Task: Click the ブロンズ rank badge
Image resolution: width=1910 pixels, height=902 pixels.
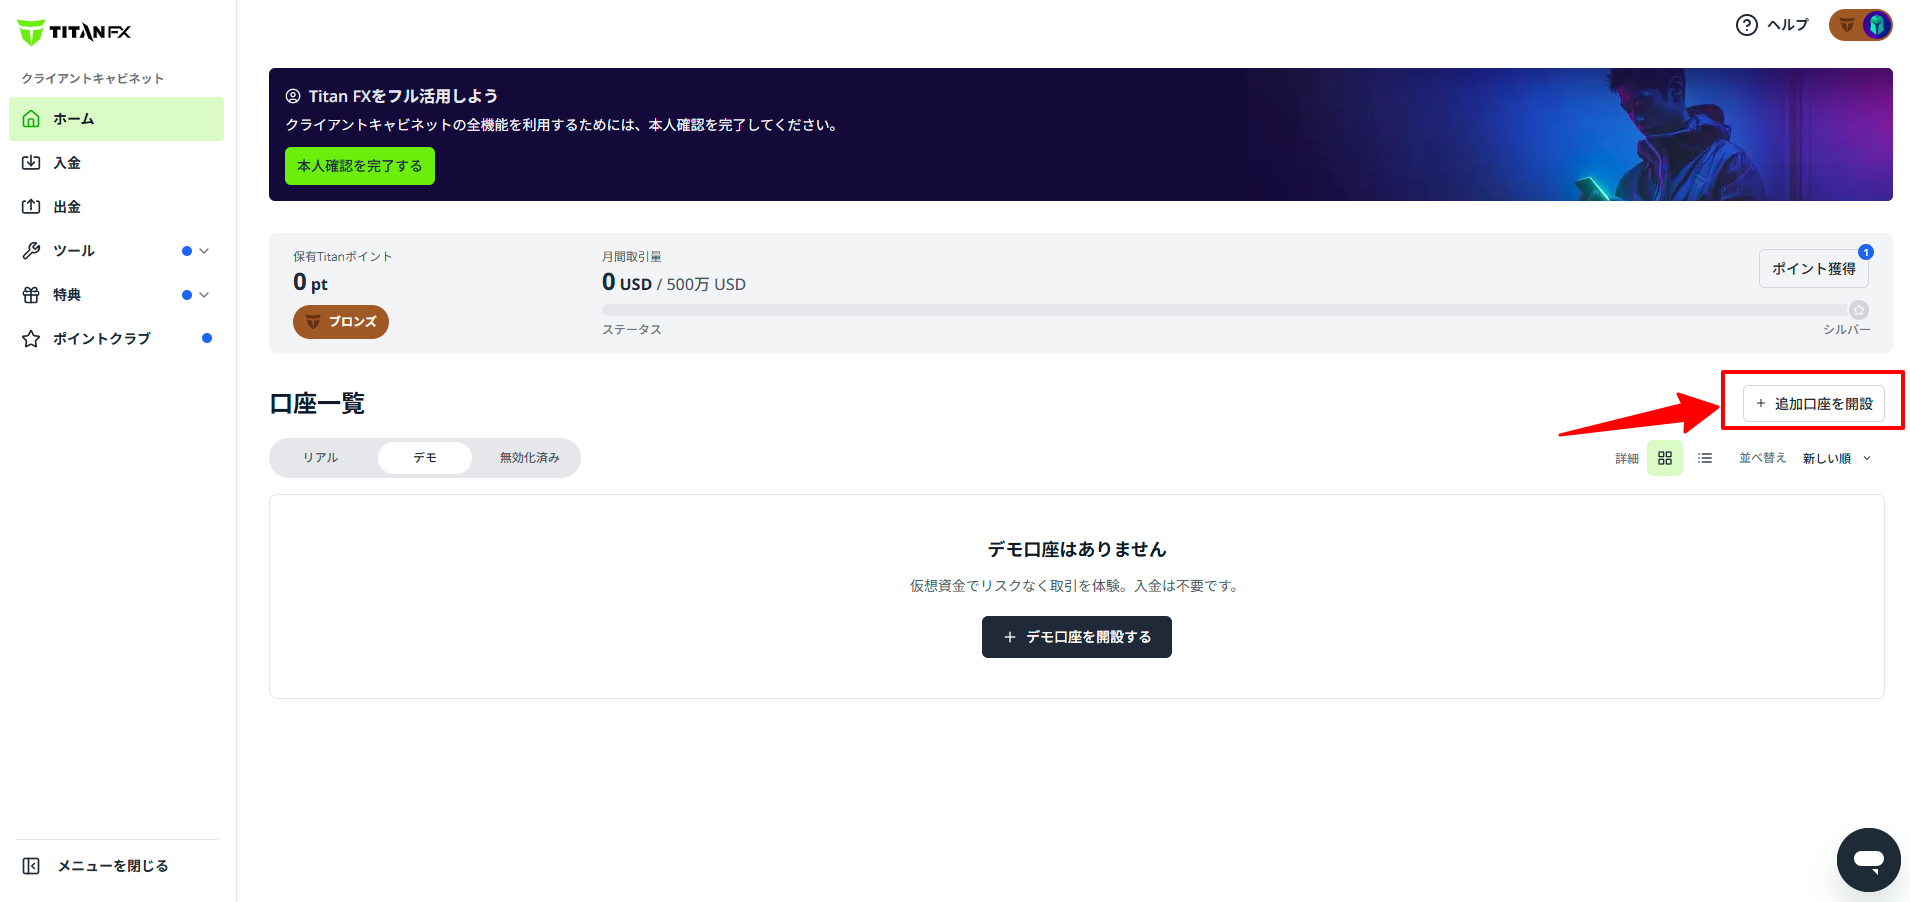Action: pyautogui.click(x=341, y=322)
